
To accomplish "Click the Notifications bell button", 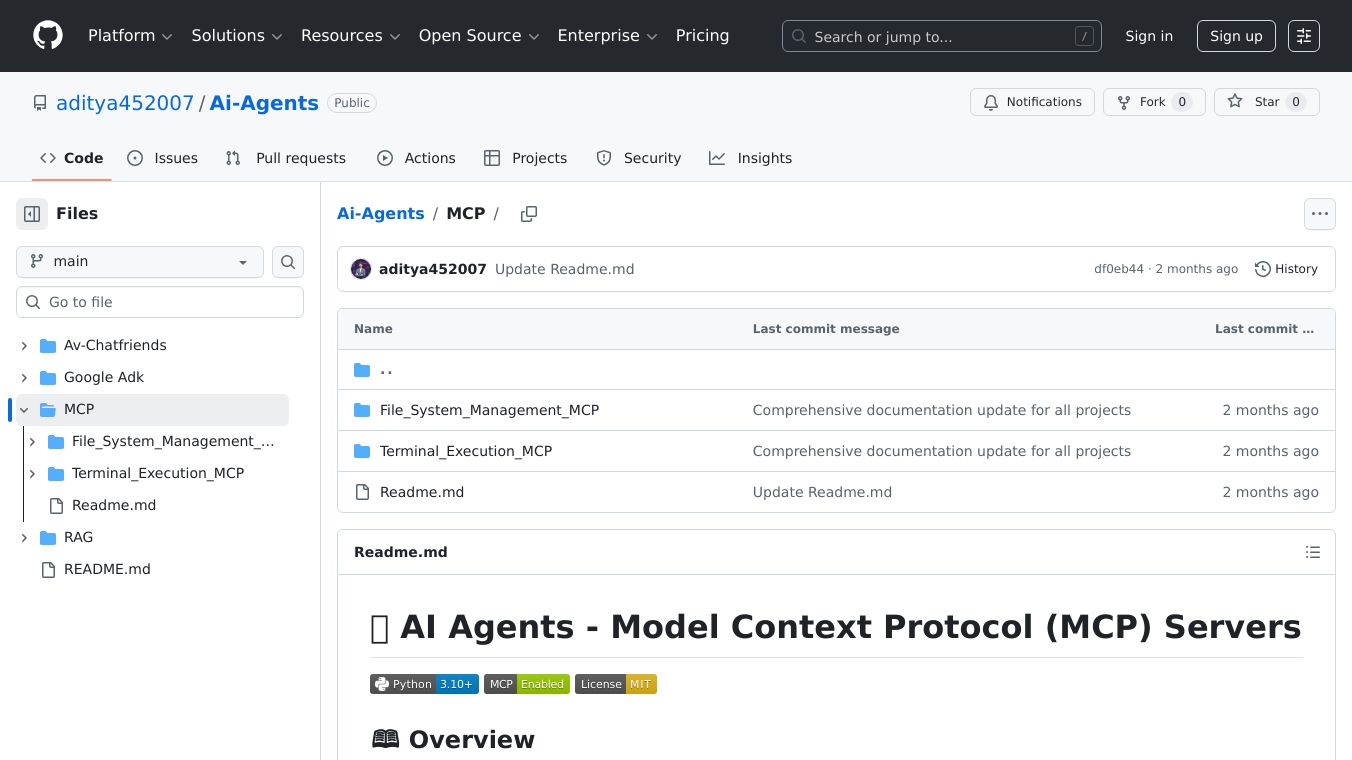I will 1033,102.
